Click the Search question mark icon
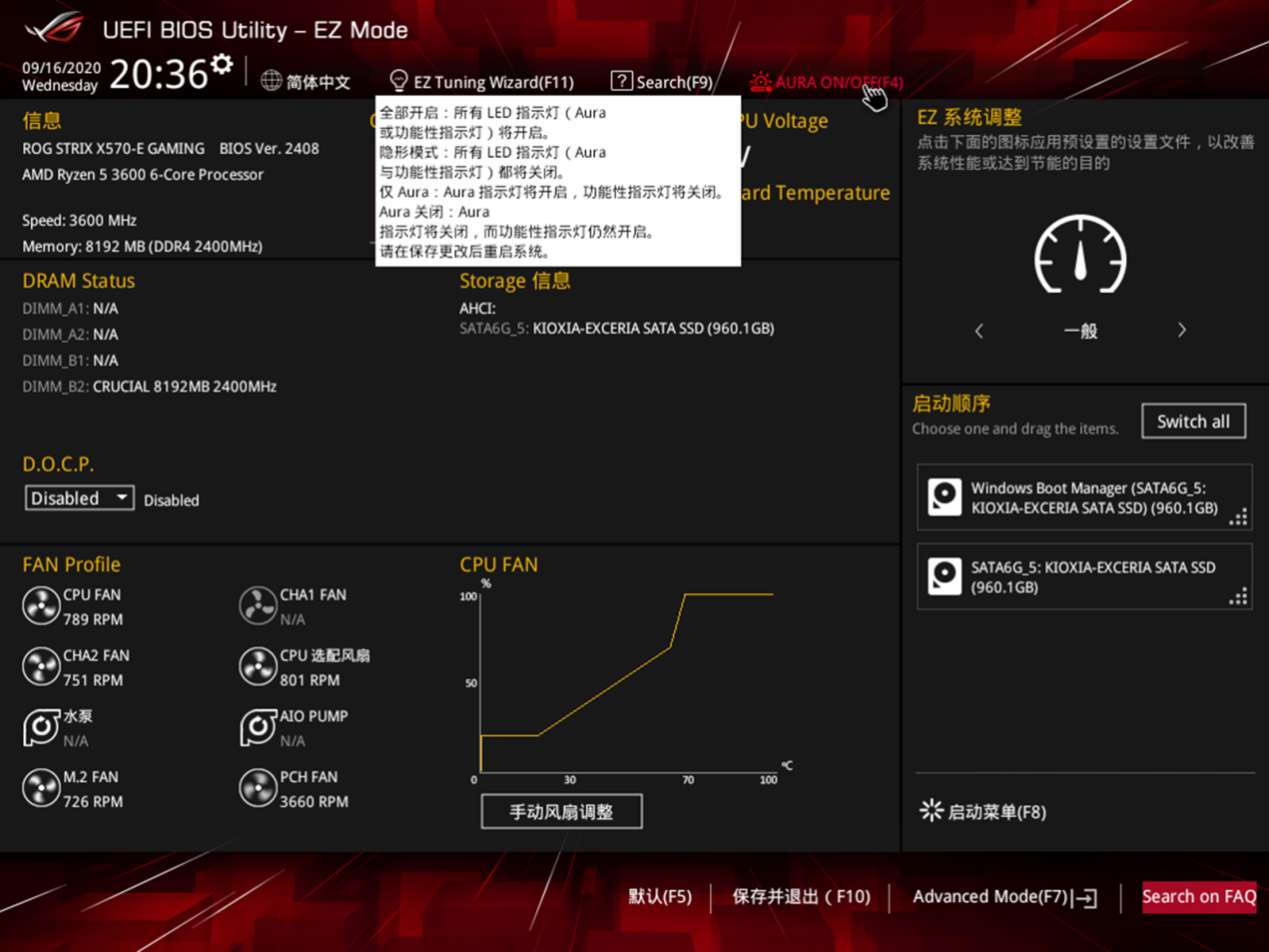The height and width of the screenshot is (952, 1269). pos(621,81)
